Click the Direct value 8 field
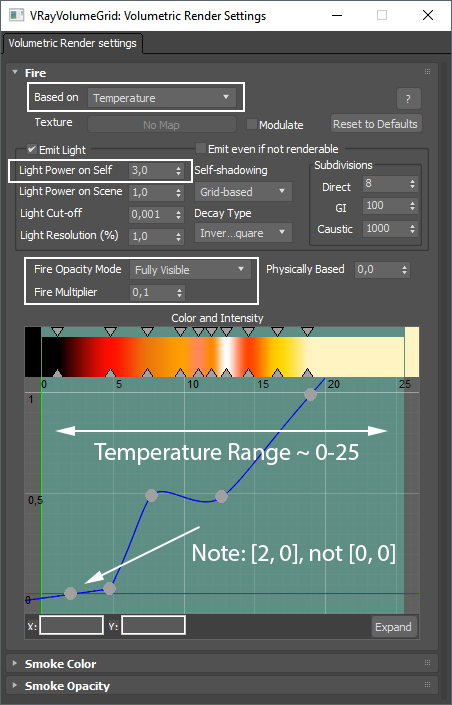Viewport: 452px width, 705px height. pyautogui.click(x=386, y=184)
